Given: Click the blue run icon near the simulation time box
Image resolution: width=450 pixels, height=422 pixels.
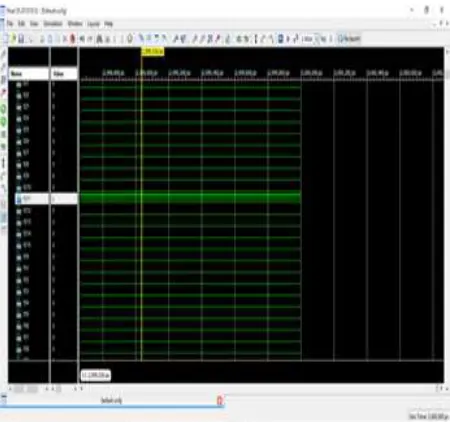Looking at the screenshot, I should 280,39.
